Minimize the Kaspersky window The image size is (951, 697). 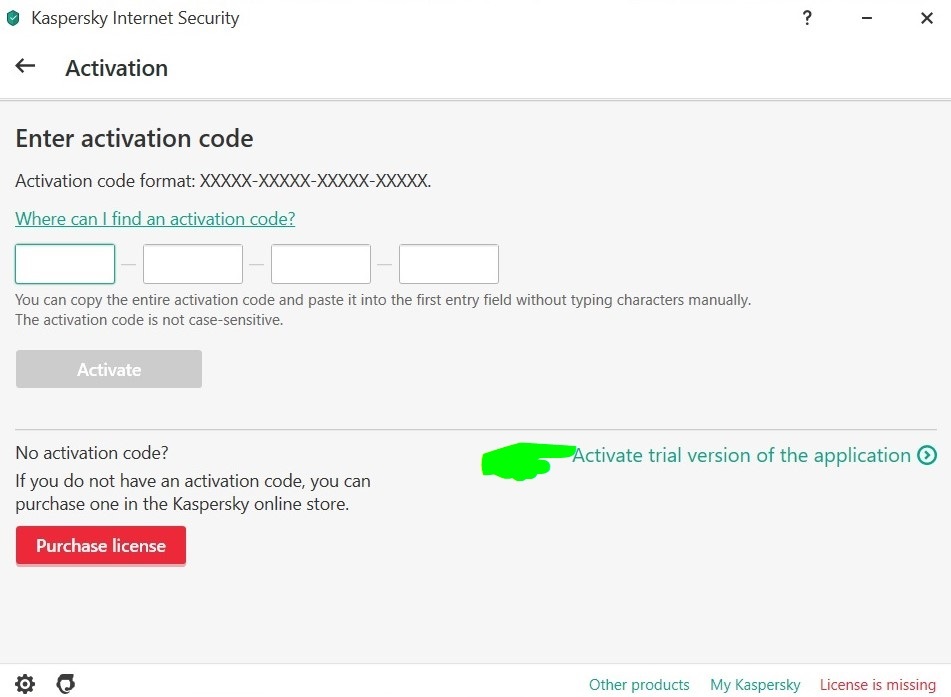[x=867, y=18]
